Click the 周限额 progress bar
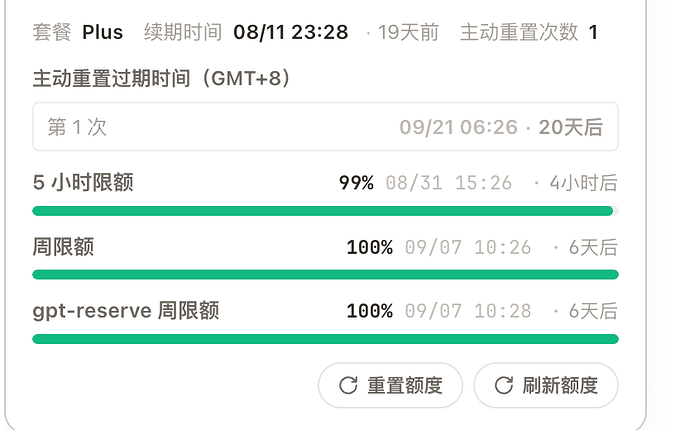Image resolution: width=690 pixels, height=430 pixels. coord(325,275)
